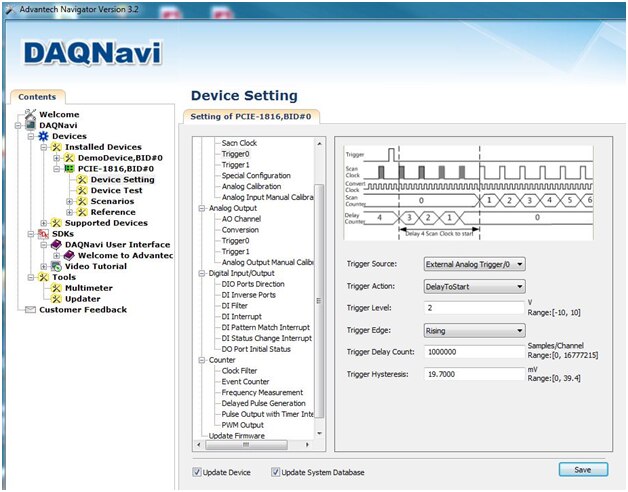The width and height of the screenshot is (628, 492).
Task: Click the green PCIE-1816 board icon
Action: pos(69,169)
